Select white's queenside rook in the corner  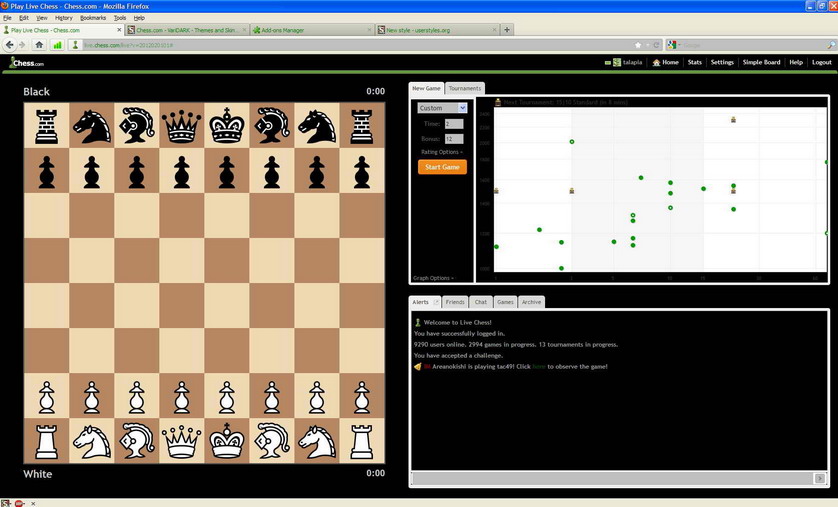click(x=46, y=441)
